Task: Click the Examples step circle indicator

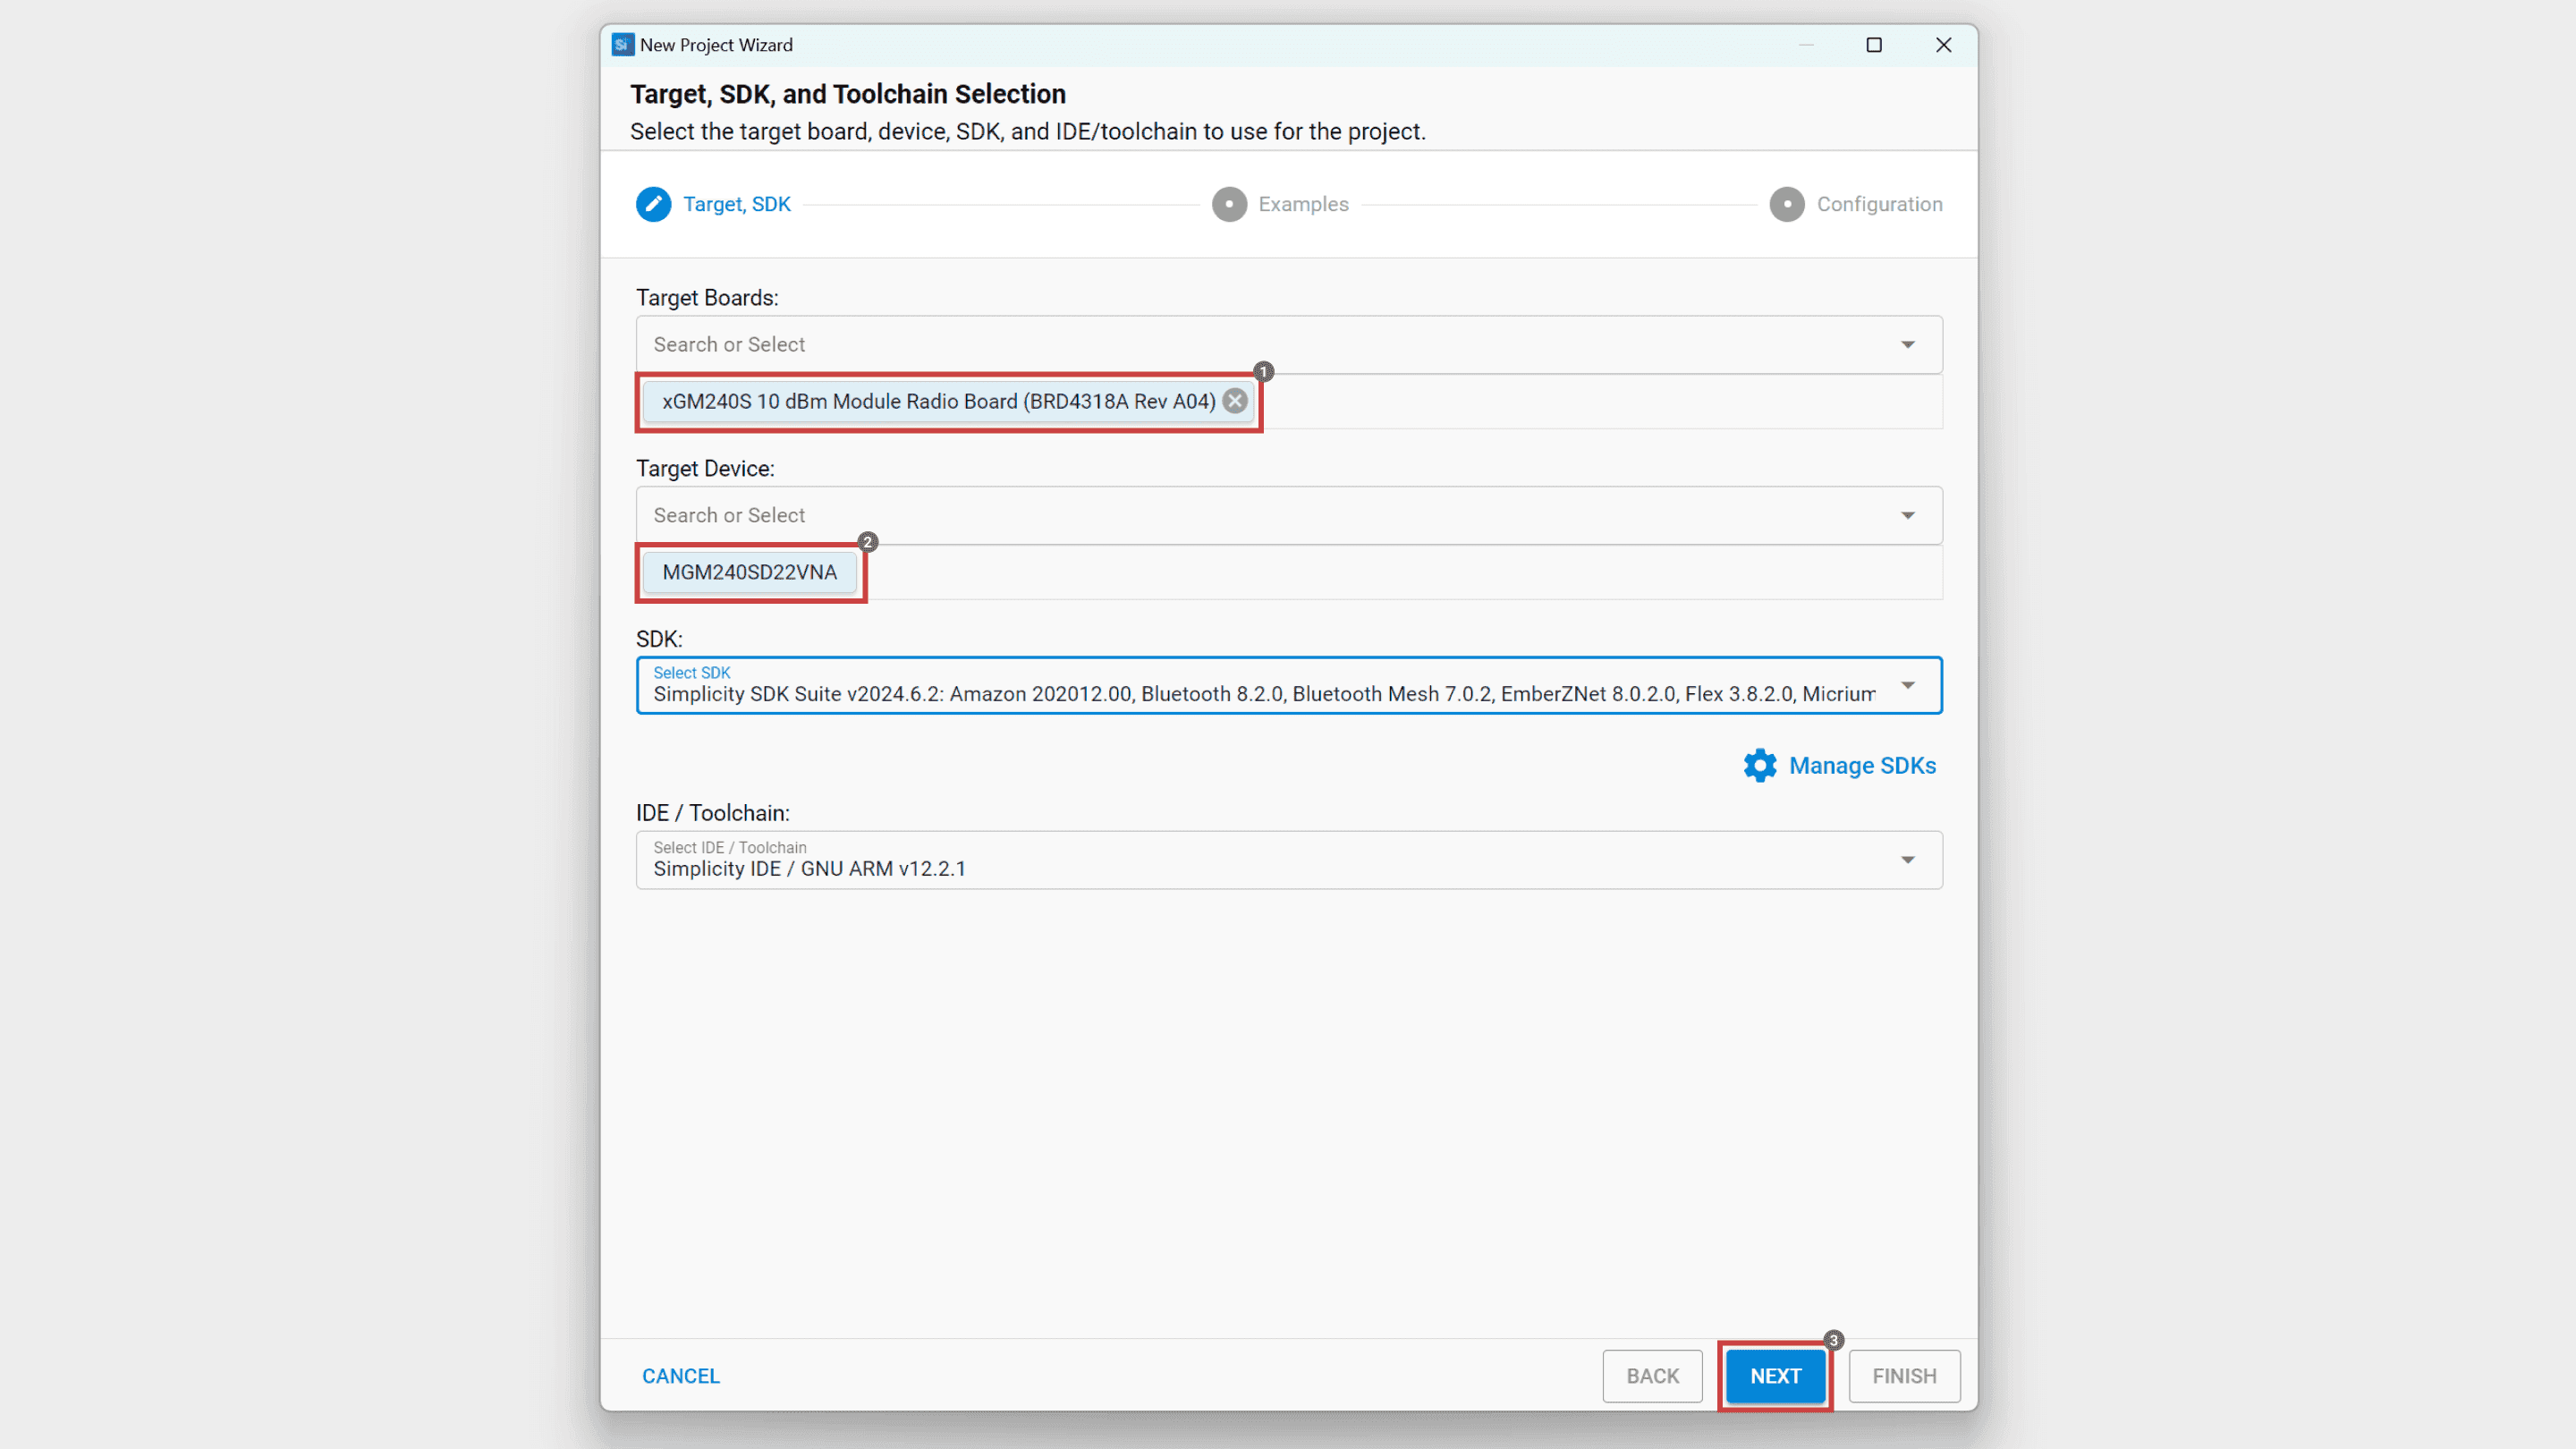Action: coord(1229,204)
